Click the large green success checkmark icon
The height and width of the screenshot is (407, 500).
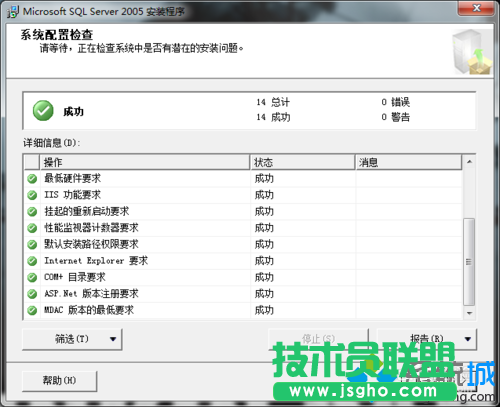tap(43, 111)
